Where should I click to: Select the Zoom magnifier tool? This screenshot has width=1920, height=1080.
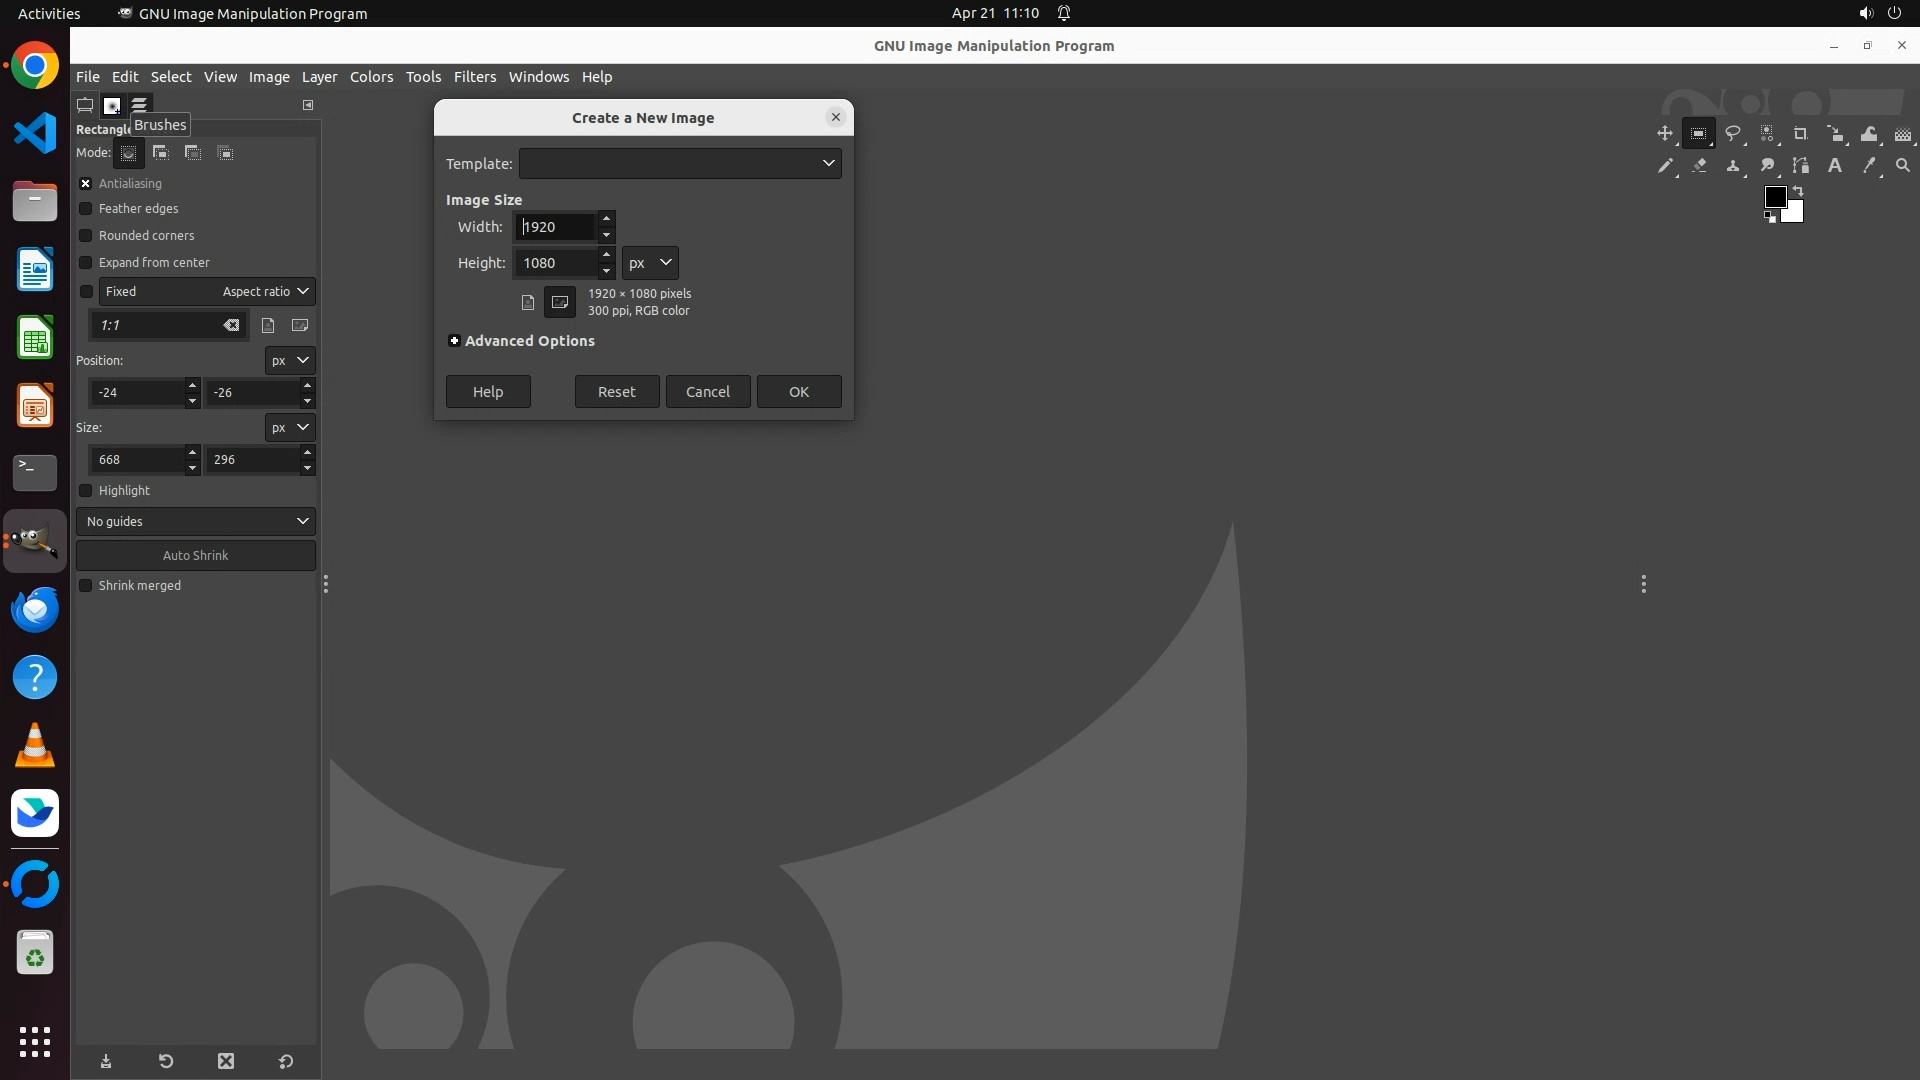pyautogui.click(x=1902, y=166)
